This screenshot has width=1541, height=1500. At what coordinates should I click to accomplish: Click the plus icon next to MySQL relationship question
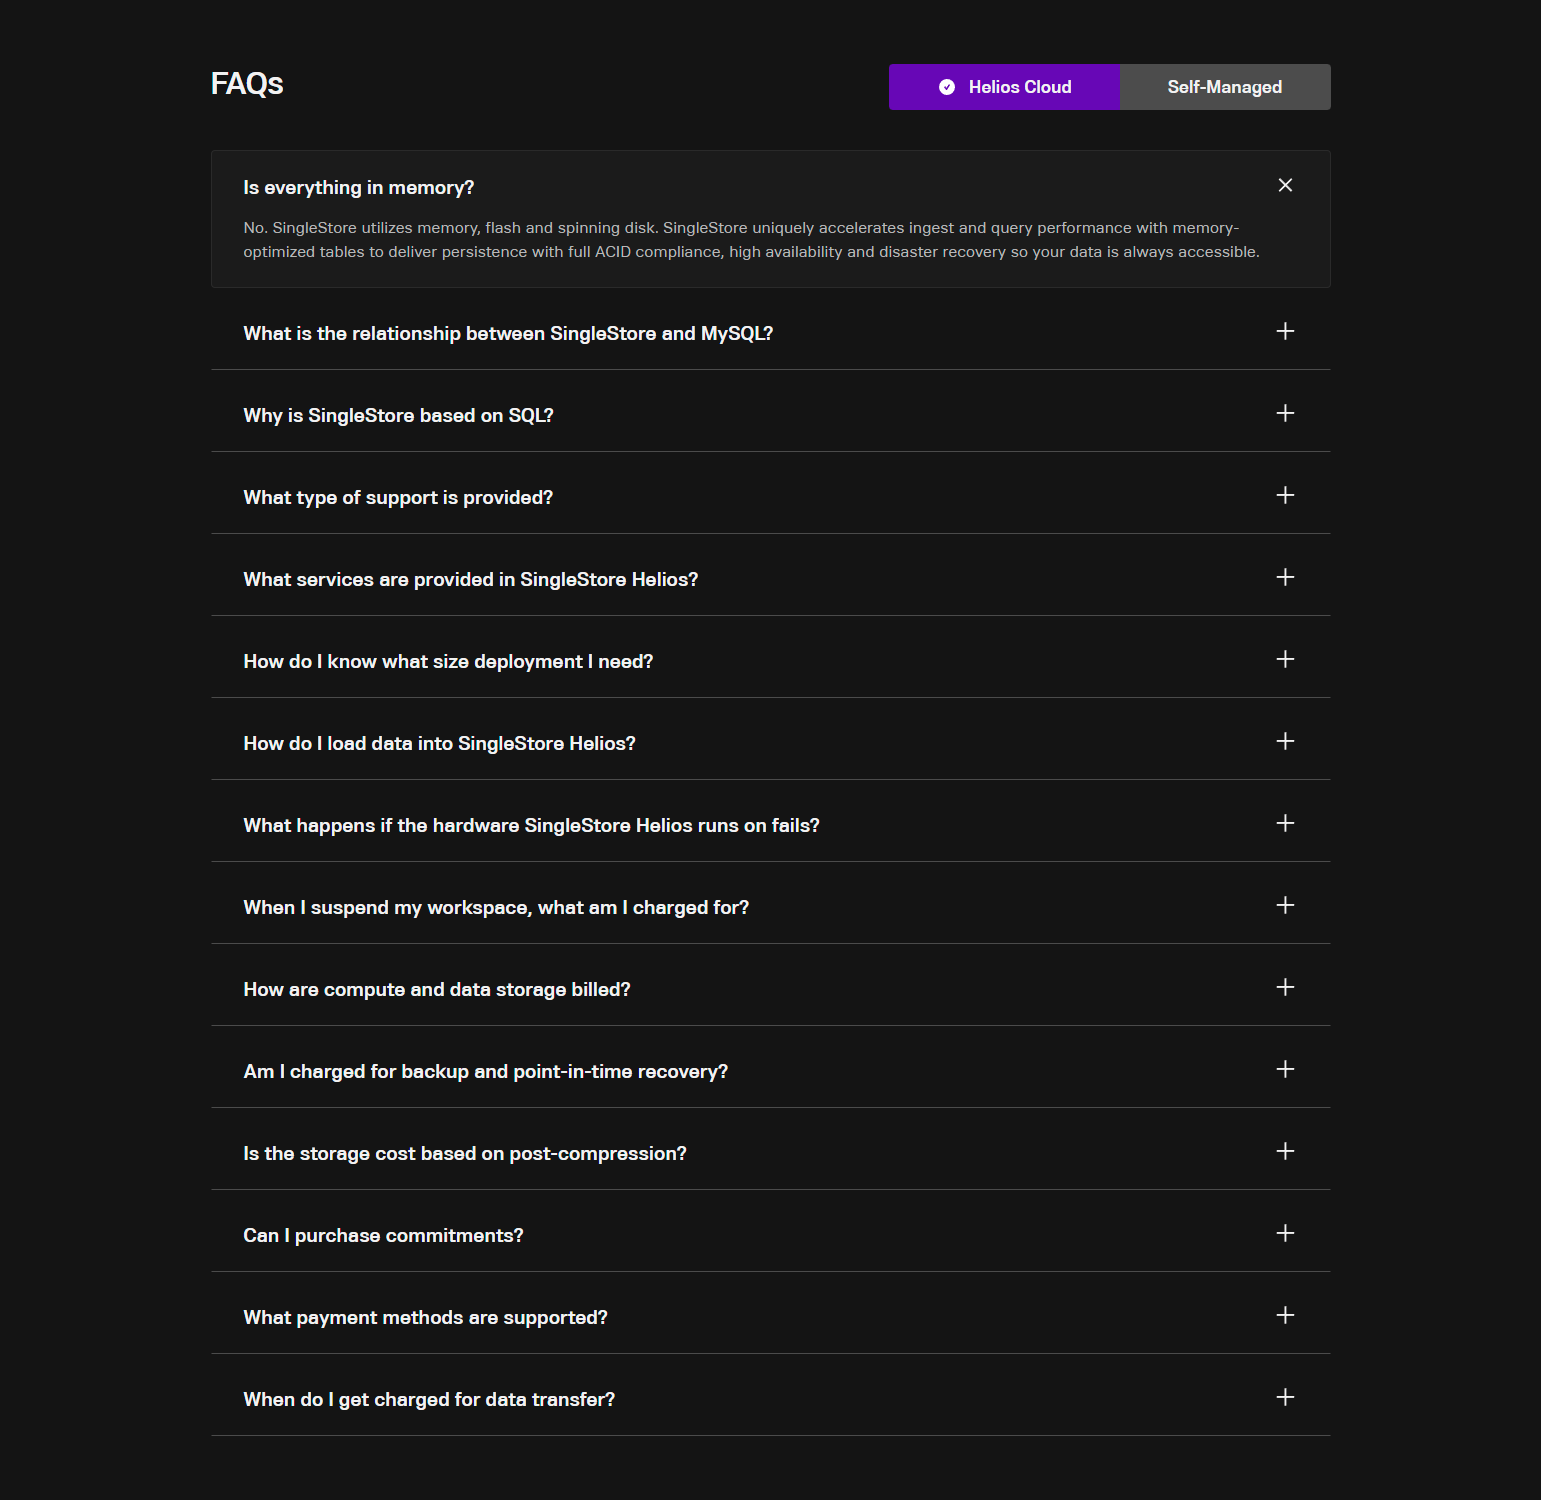coord(1286,333)
